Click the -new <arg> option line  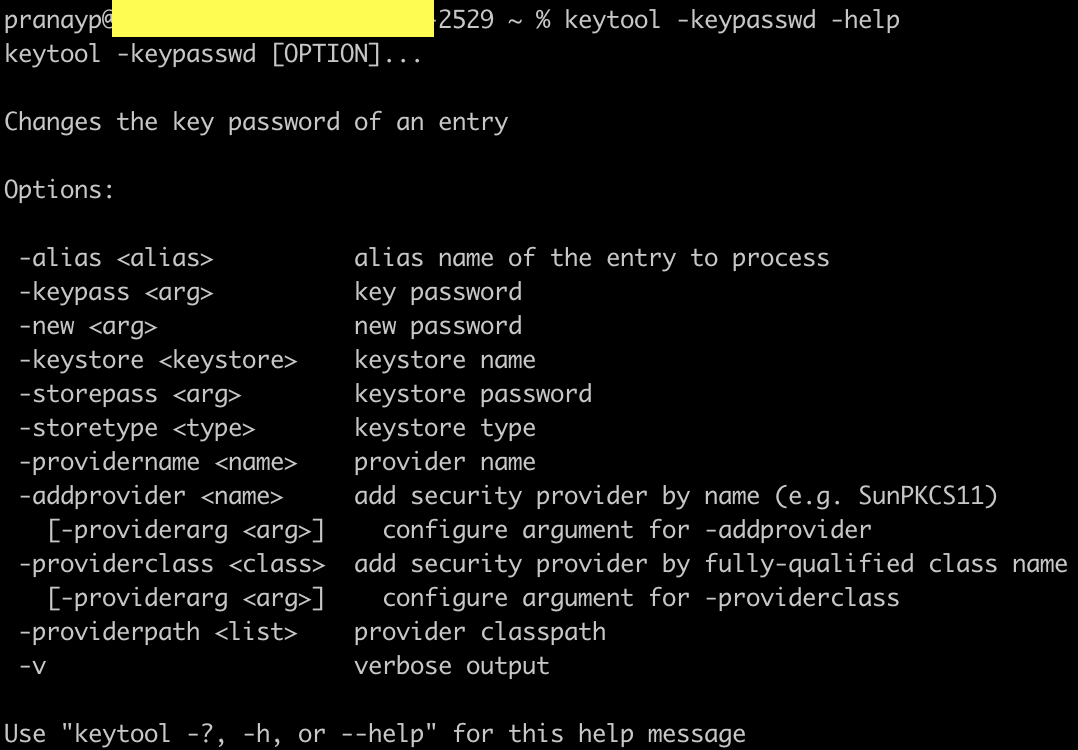click(x=88, y=326)
